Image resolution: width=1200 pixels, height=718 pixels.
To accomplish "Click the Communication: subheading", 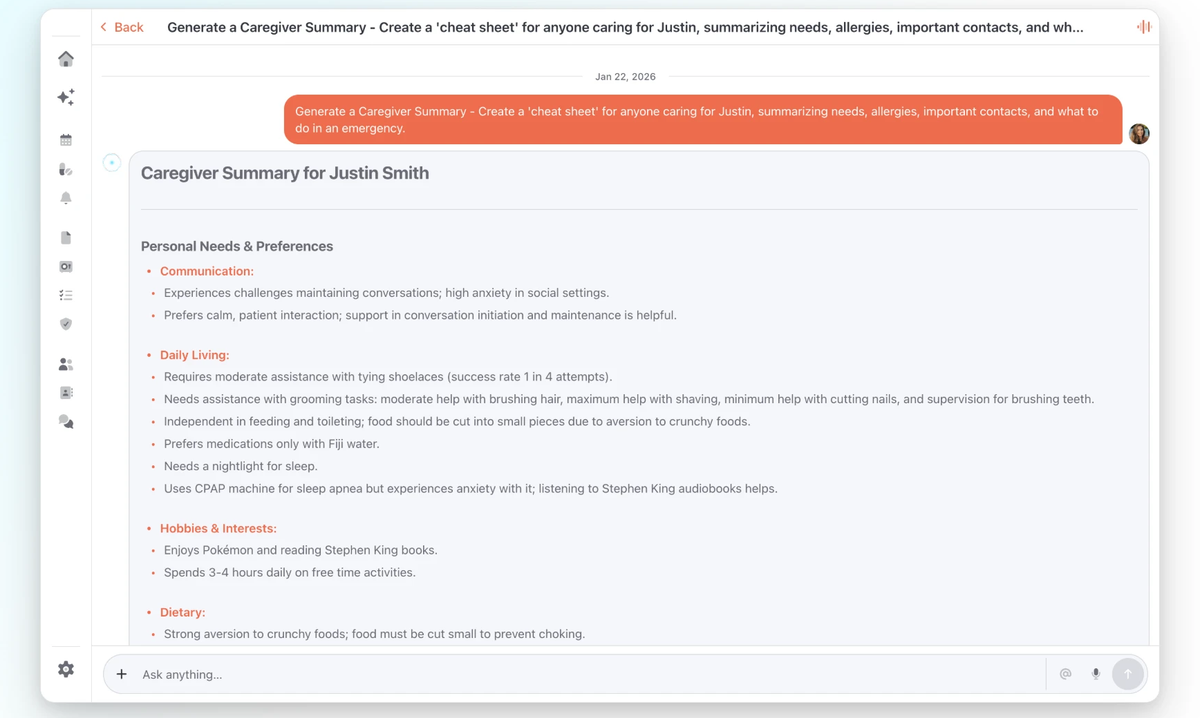I will click(x=207, y=271).
